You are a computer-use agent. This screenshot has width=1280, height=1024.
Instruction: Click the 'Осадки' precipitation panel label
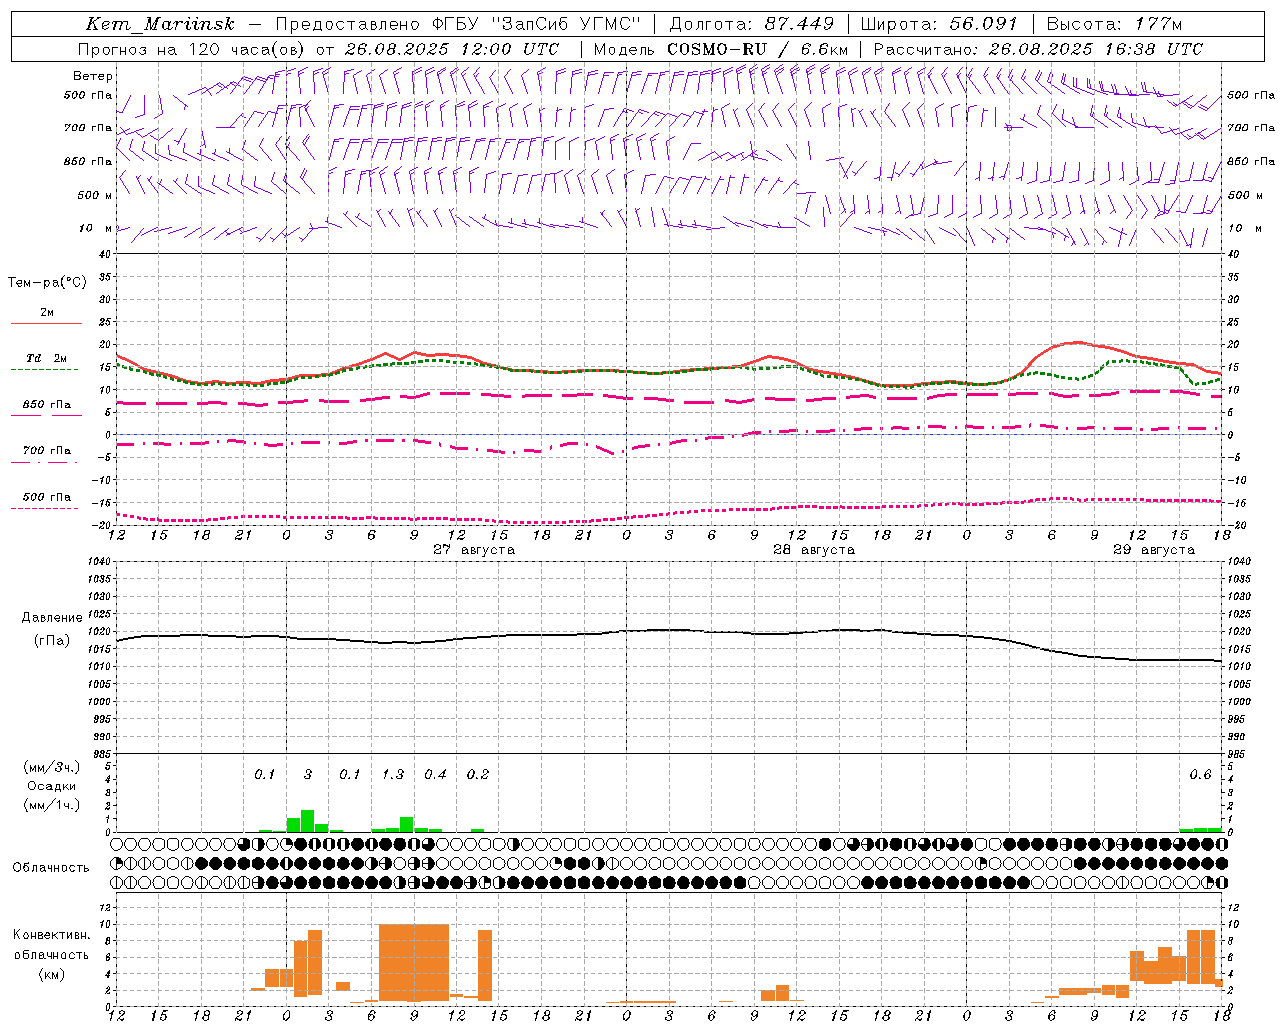[52, 786]
